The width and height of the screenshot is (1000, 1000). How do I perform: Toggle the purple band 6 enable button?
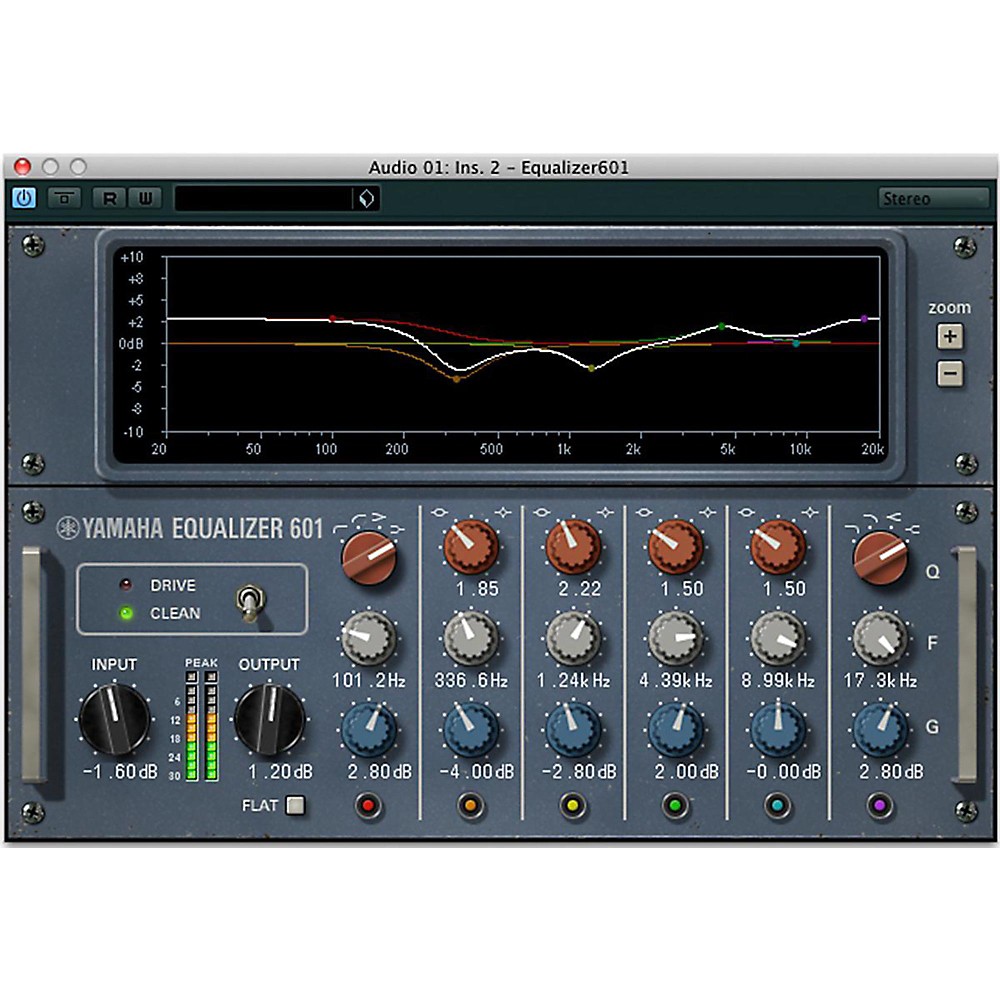pyautogui.click(x=880, y=805)
